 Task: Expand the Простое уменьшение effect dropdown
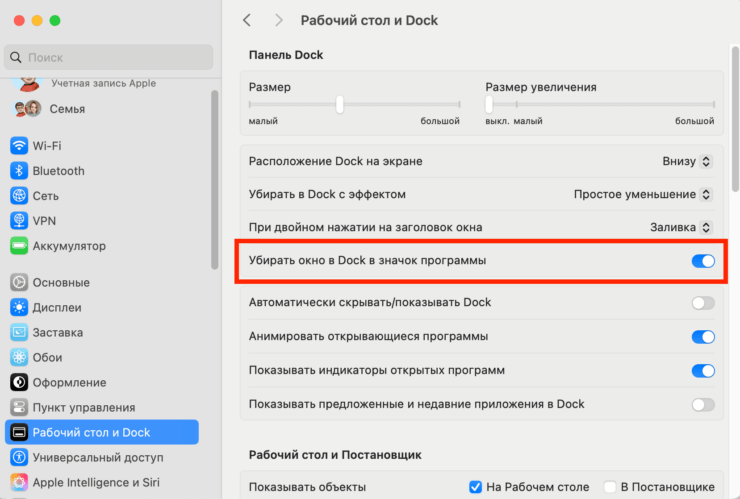[x=643, y=194]
